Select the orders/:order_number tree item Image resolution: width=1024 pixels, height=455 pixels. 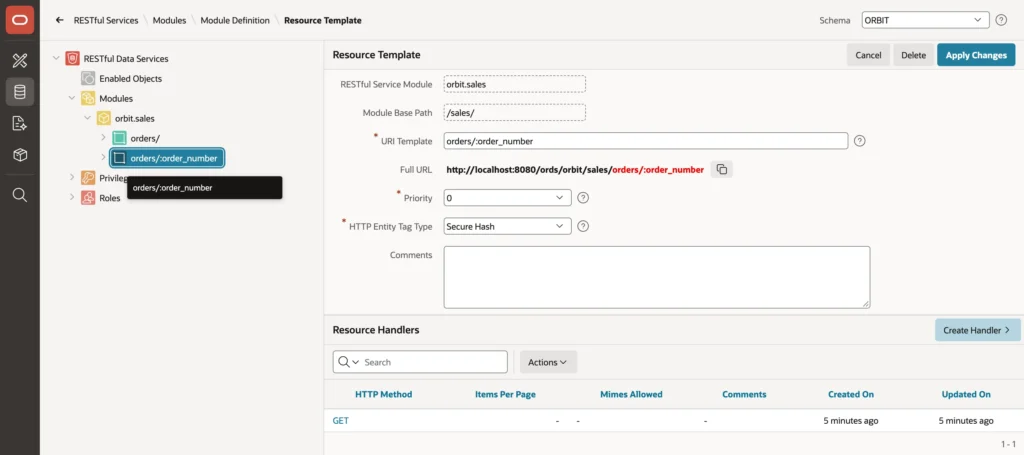(167, 157)
